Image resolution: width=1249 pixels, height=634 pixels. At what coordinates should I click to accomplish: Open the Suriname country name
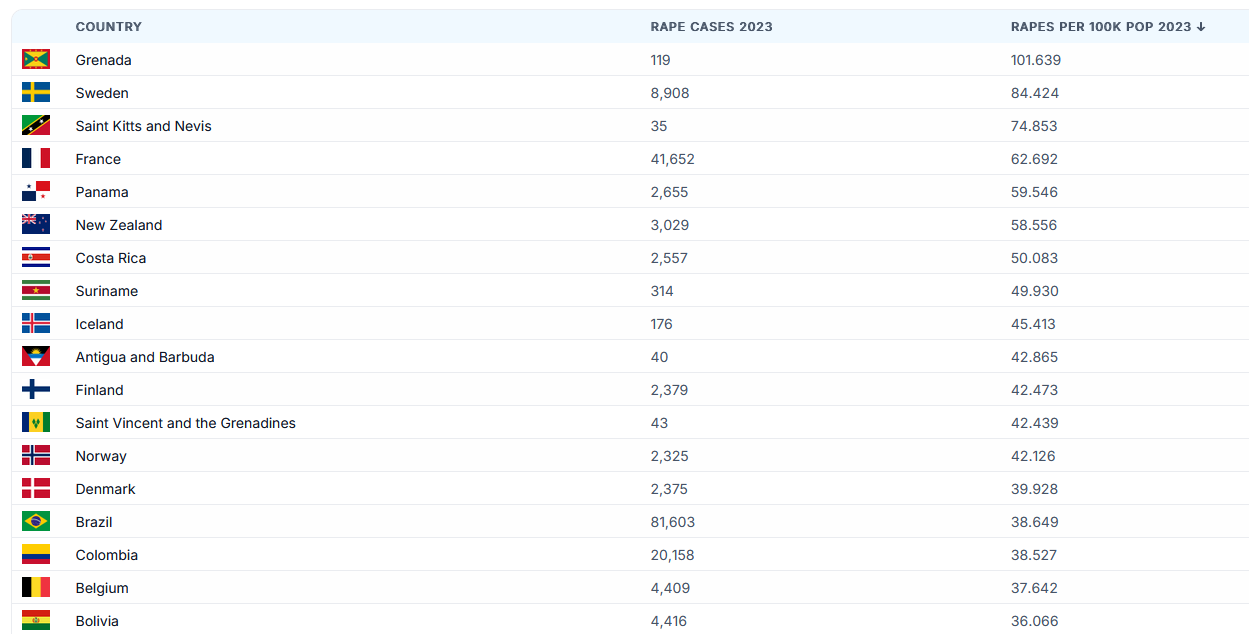[x=107, y=291]
